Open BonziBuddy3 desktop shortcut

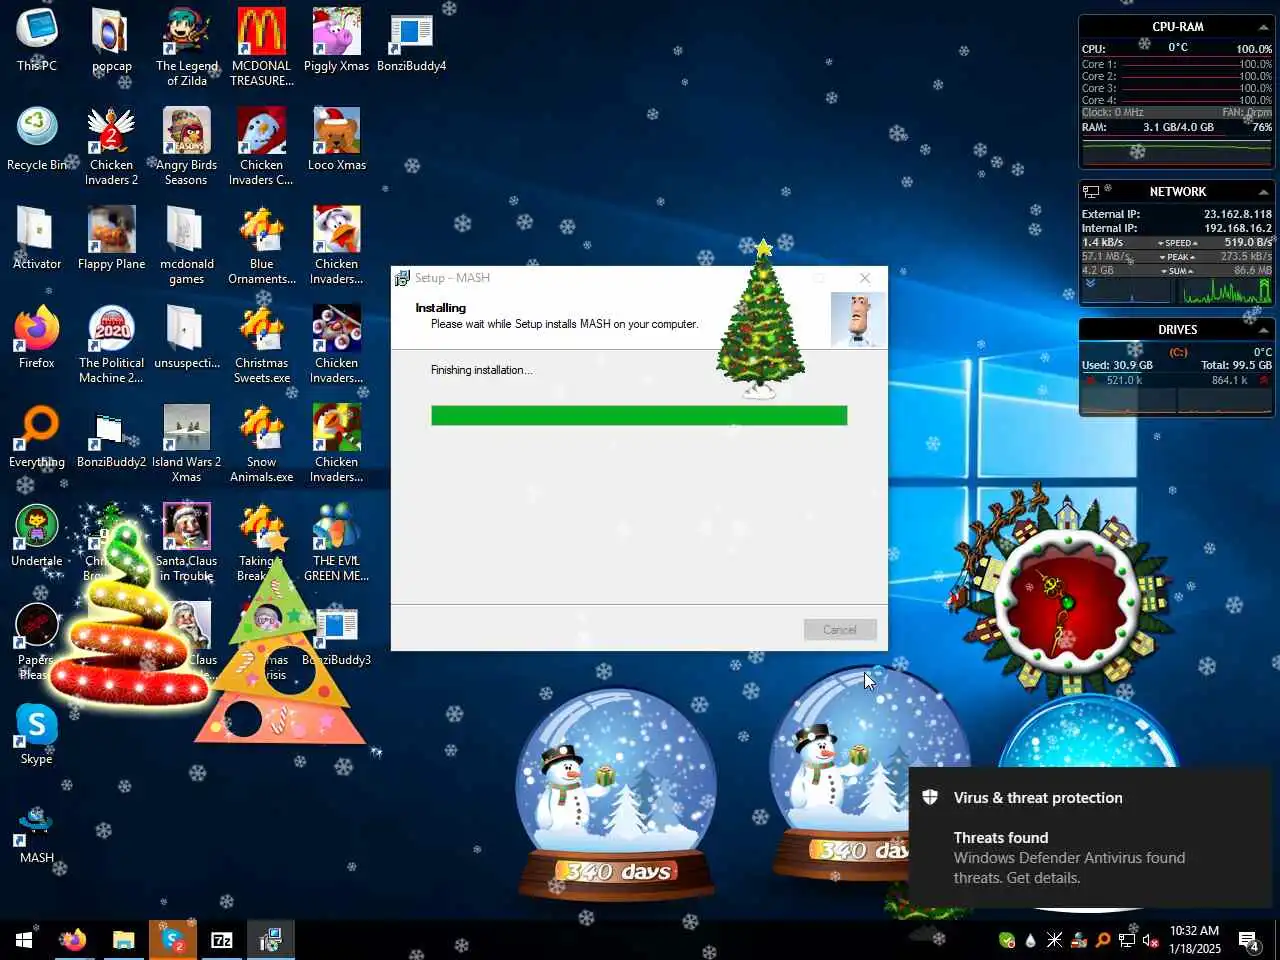coord(336,634)
